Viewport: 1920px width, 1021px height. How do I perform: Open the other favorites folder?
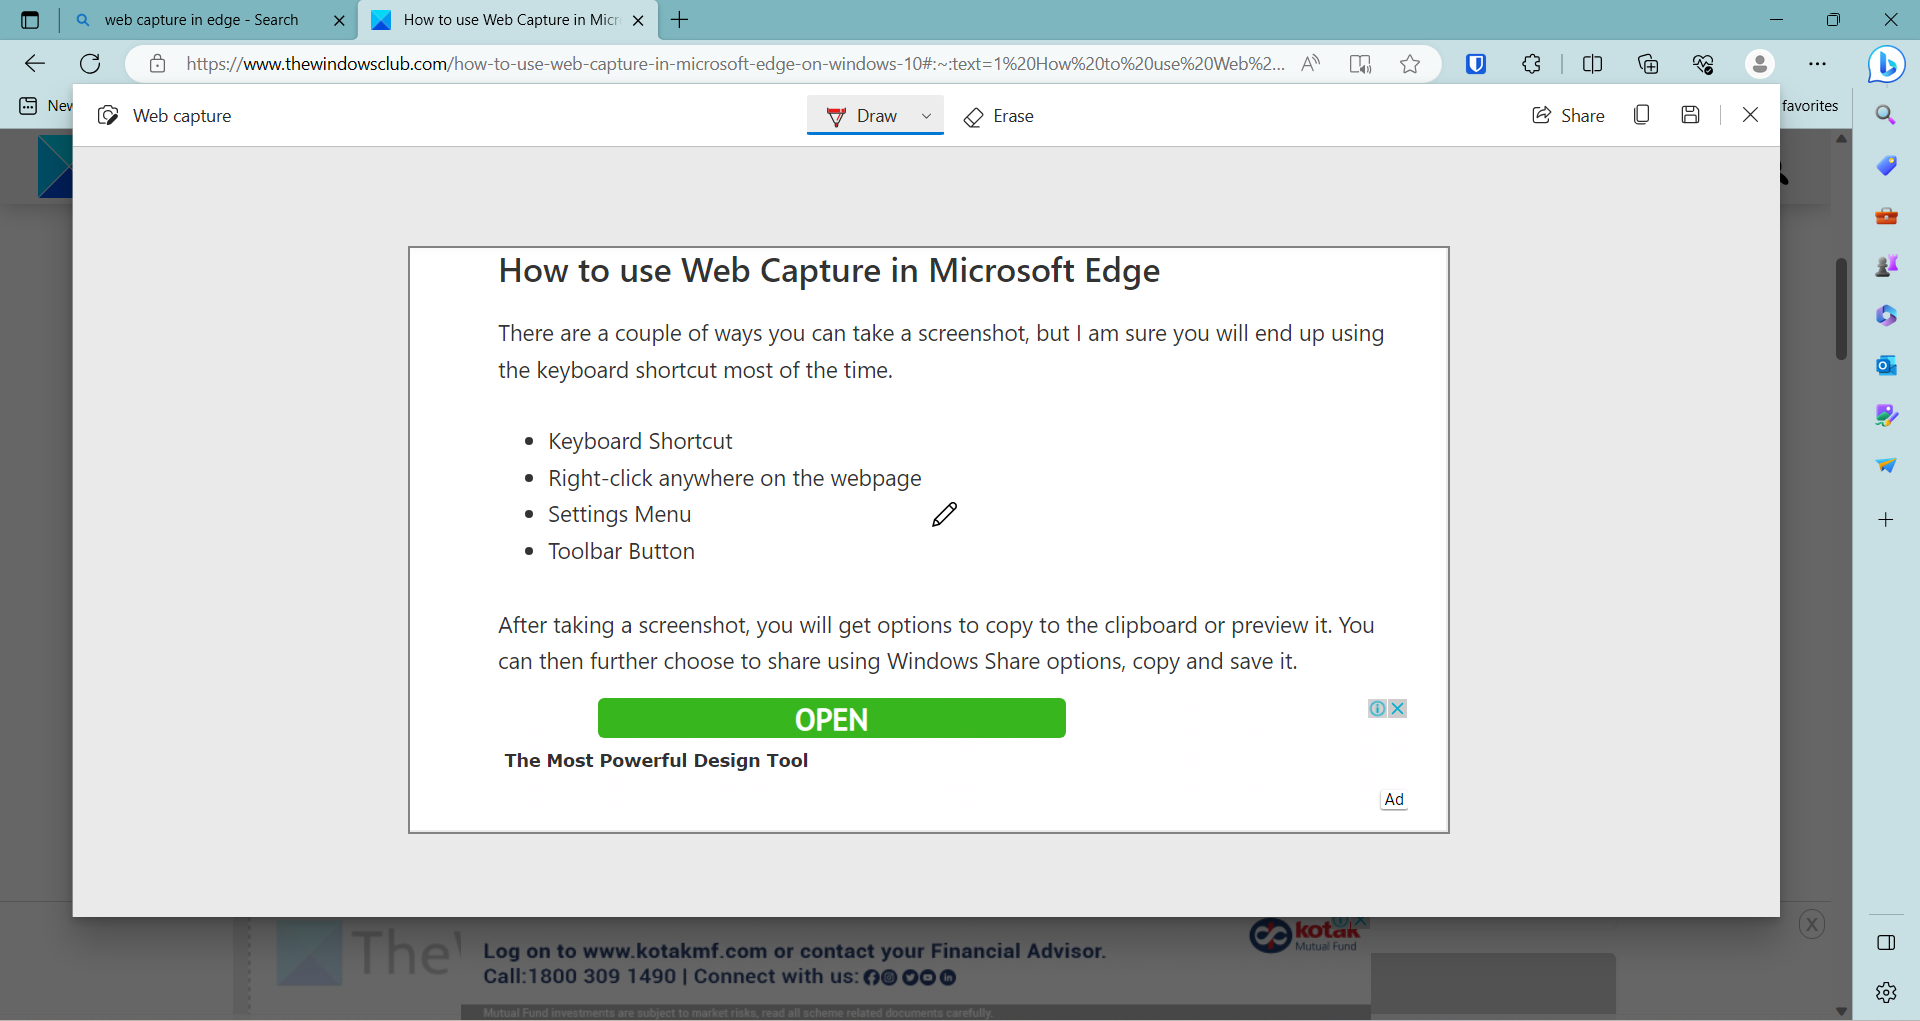pos(1810,105)
